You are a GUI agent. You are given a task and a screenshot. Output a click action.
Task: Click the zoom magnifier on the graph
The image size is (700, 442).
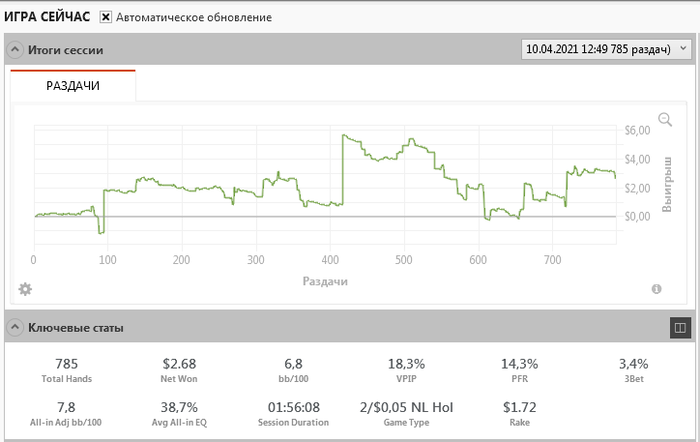pyautogui.click(x=665, y=120)
